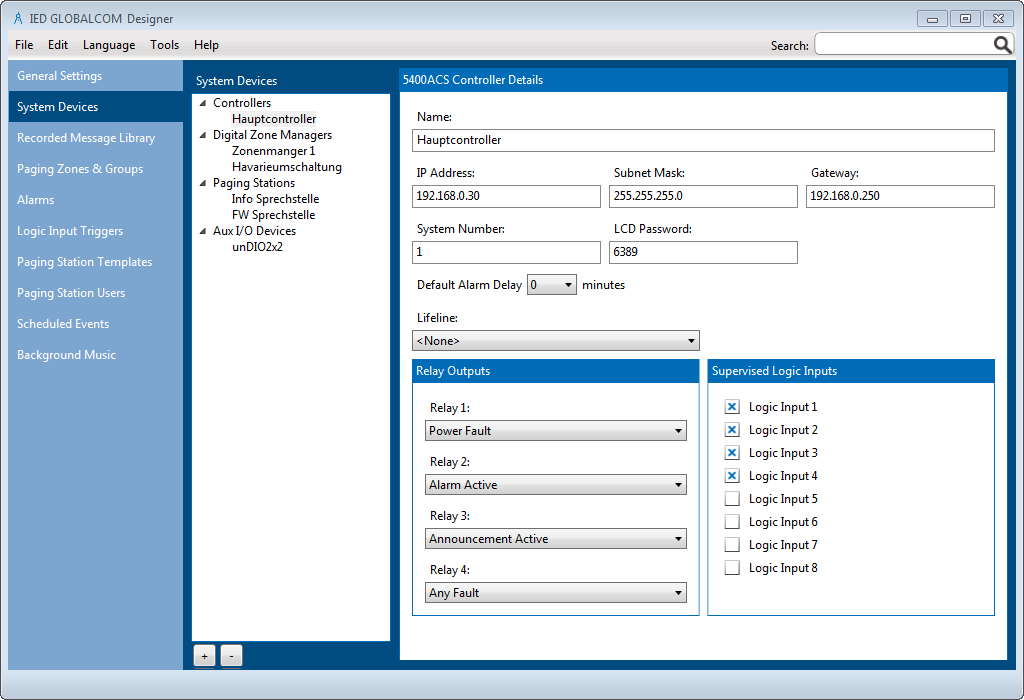Open the Scheduled Events section
The image size is (1024, 700).
(x=63, y=324)
